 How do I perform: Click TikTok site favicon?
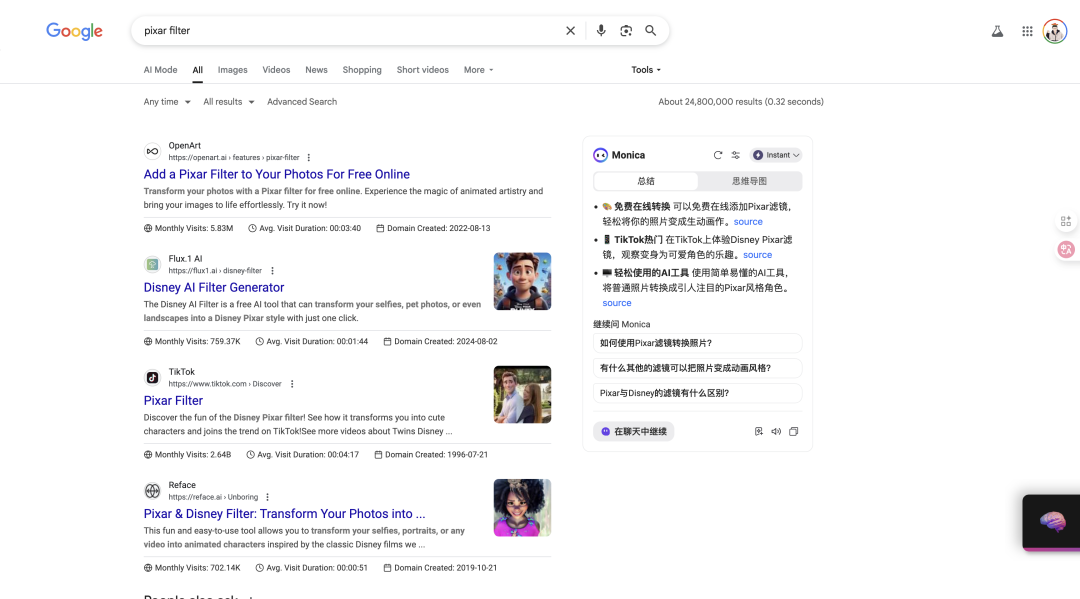152,377
